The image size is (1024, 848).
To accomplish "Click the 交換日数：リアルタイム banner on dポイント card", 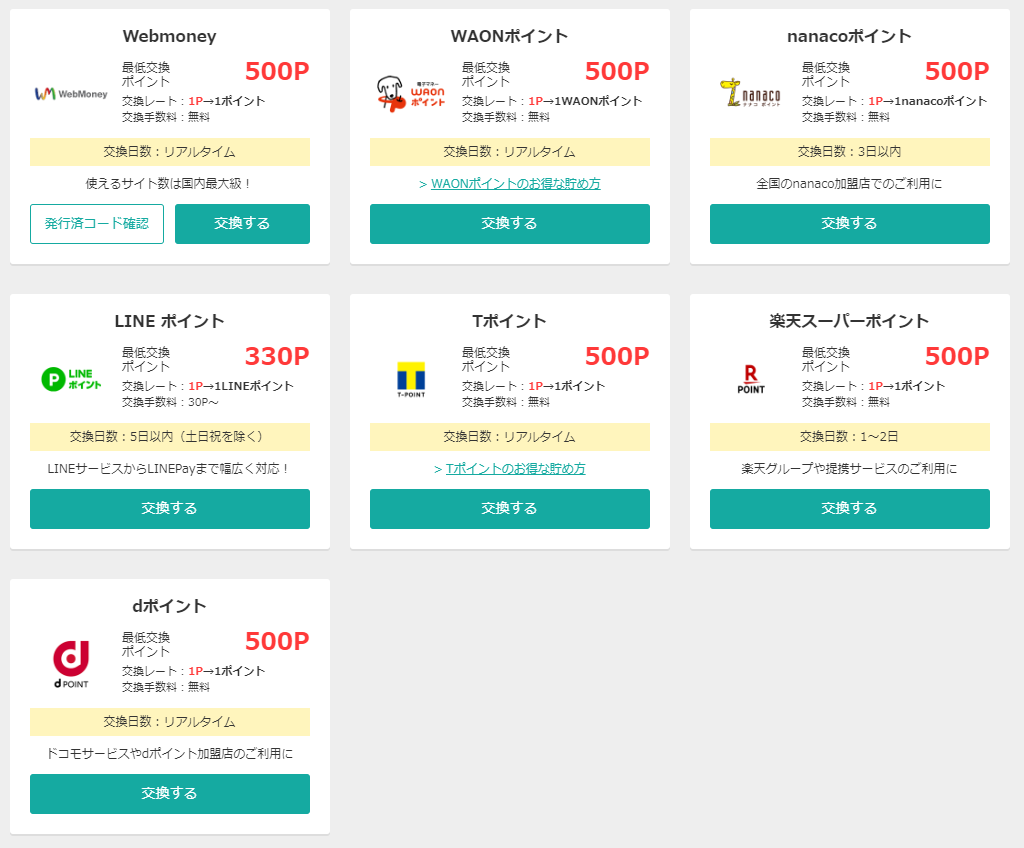I will click(x=169, y=720).
